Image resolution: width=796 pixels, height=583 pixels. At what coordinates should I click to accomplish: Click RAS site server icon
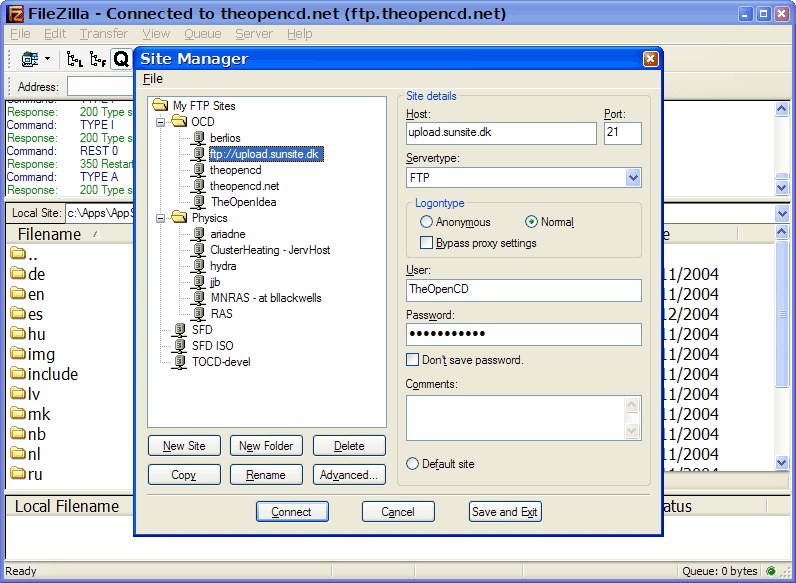click(x=198, y=313)
